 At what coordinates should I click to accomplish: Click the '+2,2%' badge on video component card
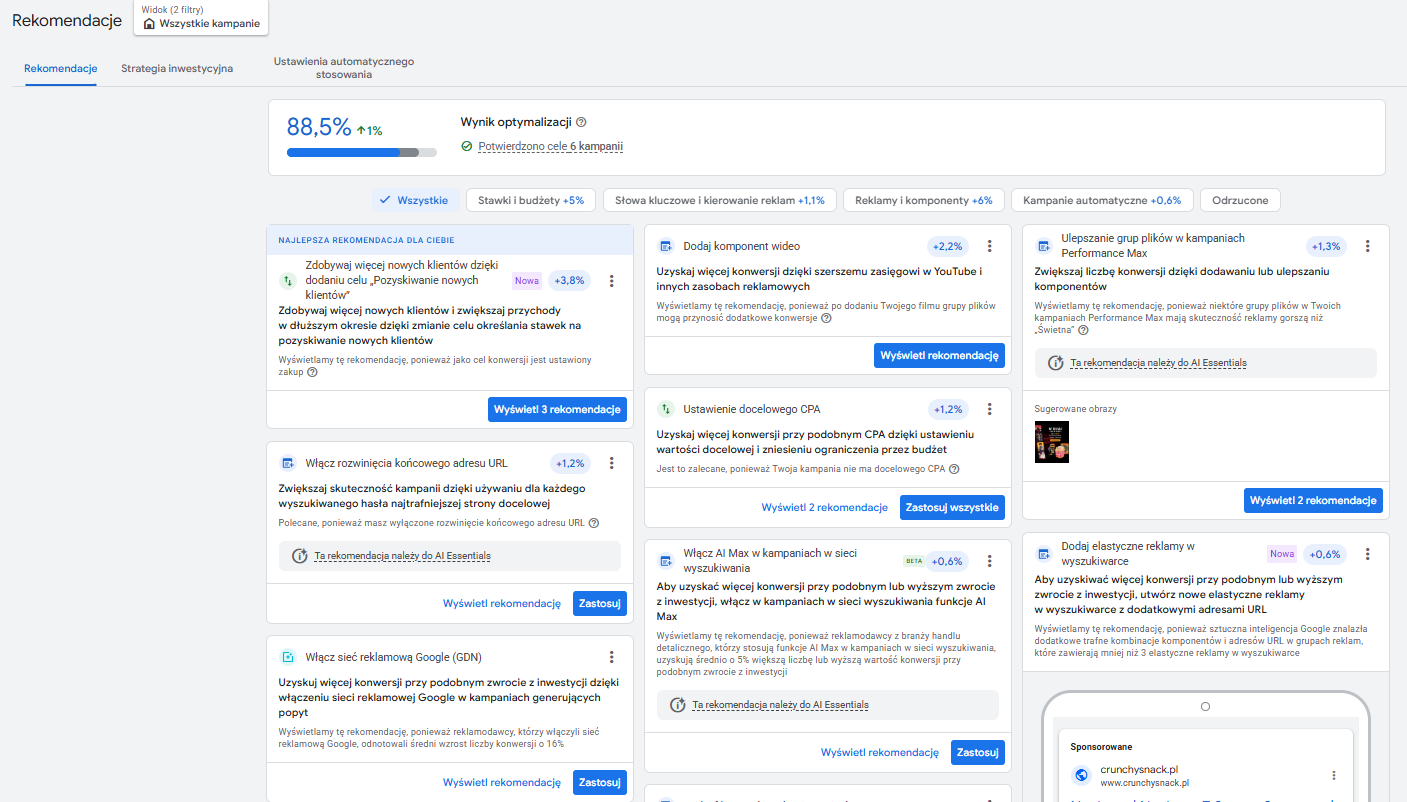click(x=947, y=246)
